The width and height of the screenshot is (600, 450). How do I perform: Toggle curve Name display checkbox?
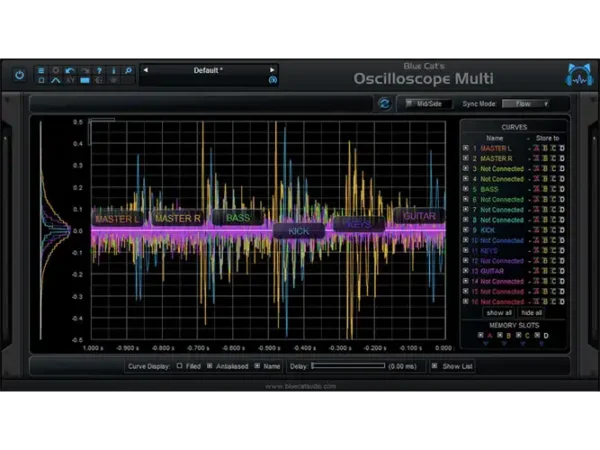coord(257,366)
